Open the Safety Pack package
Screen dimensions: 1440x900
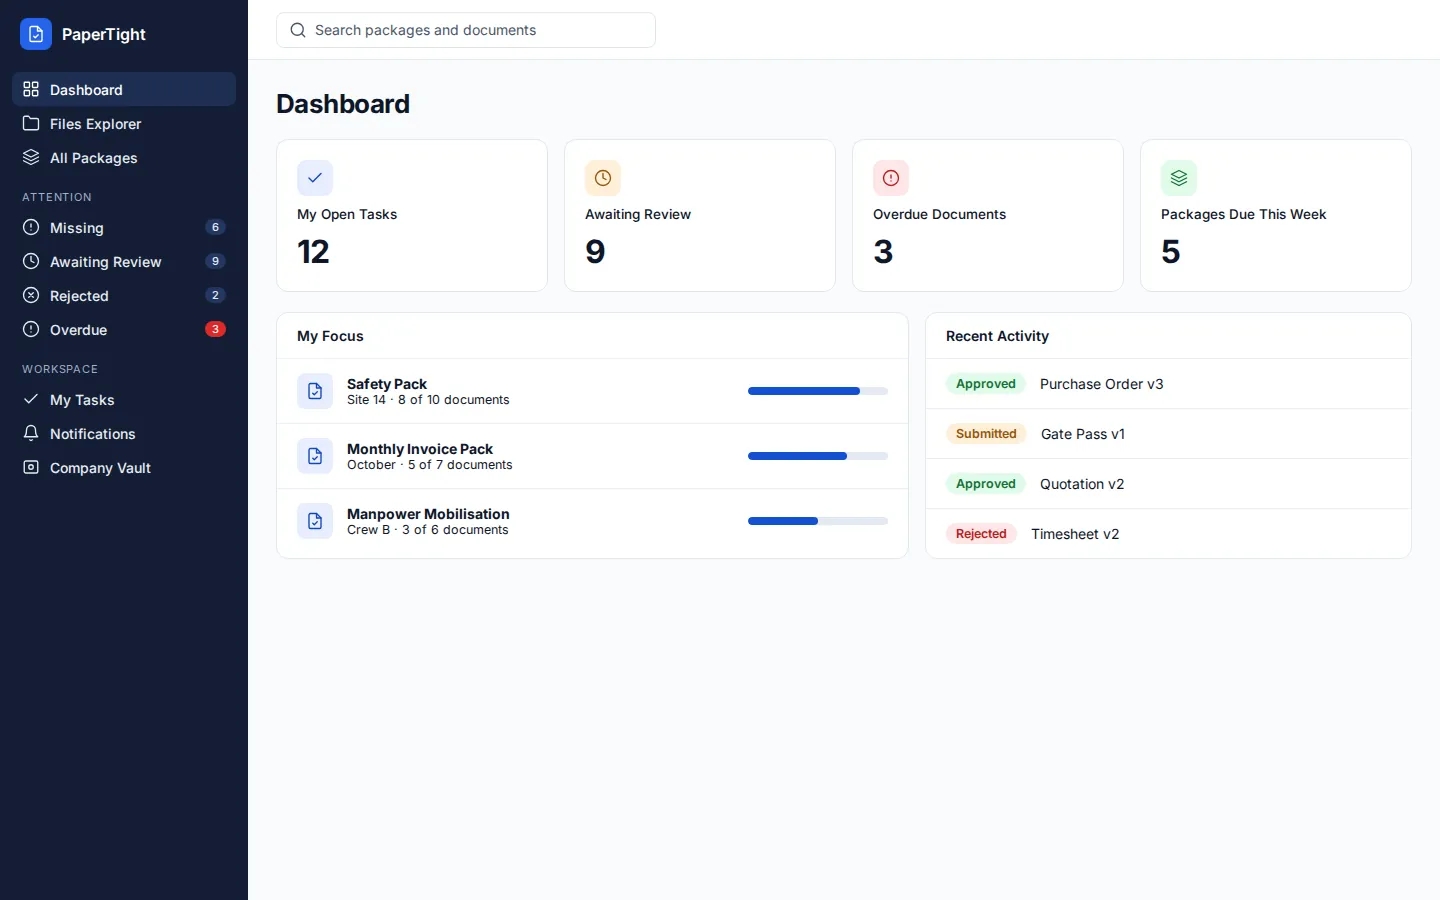[592, 391]
